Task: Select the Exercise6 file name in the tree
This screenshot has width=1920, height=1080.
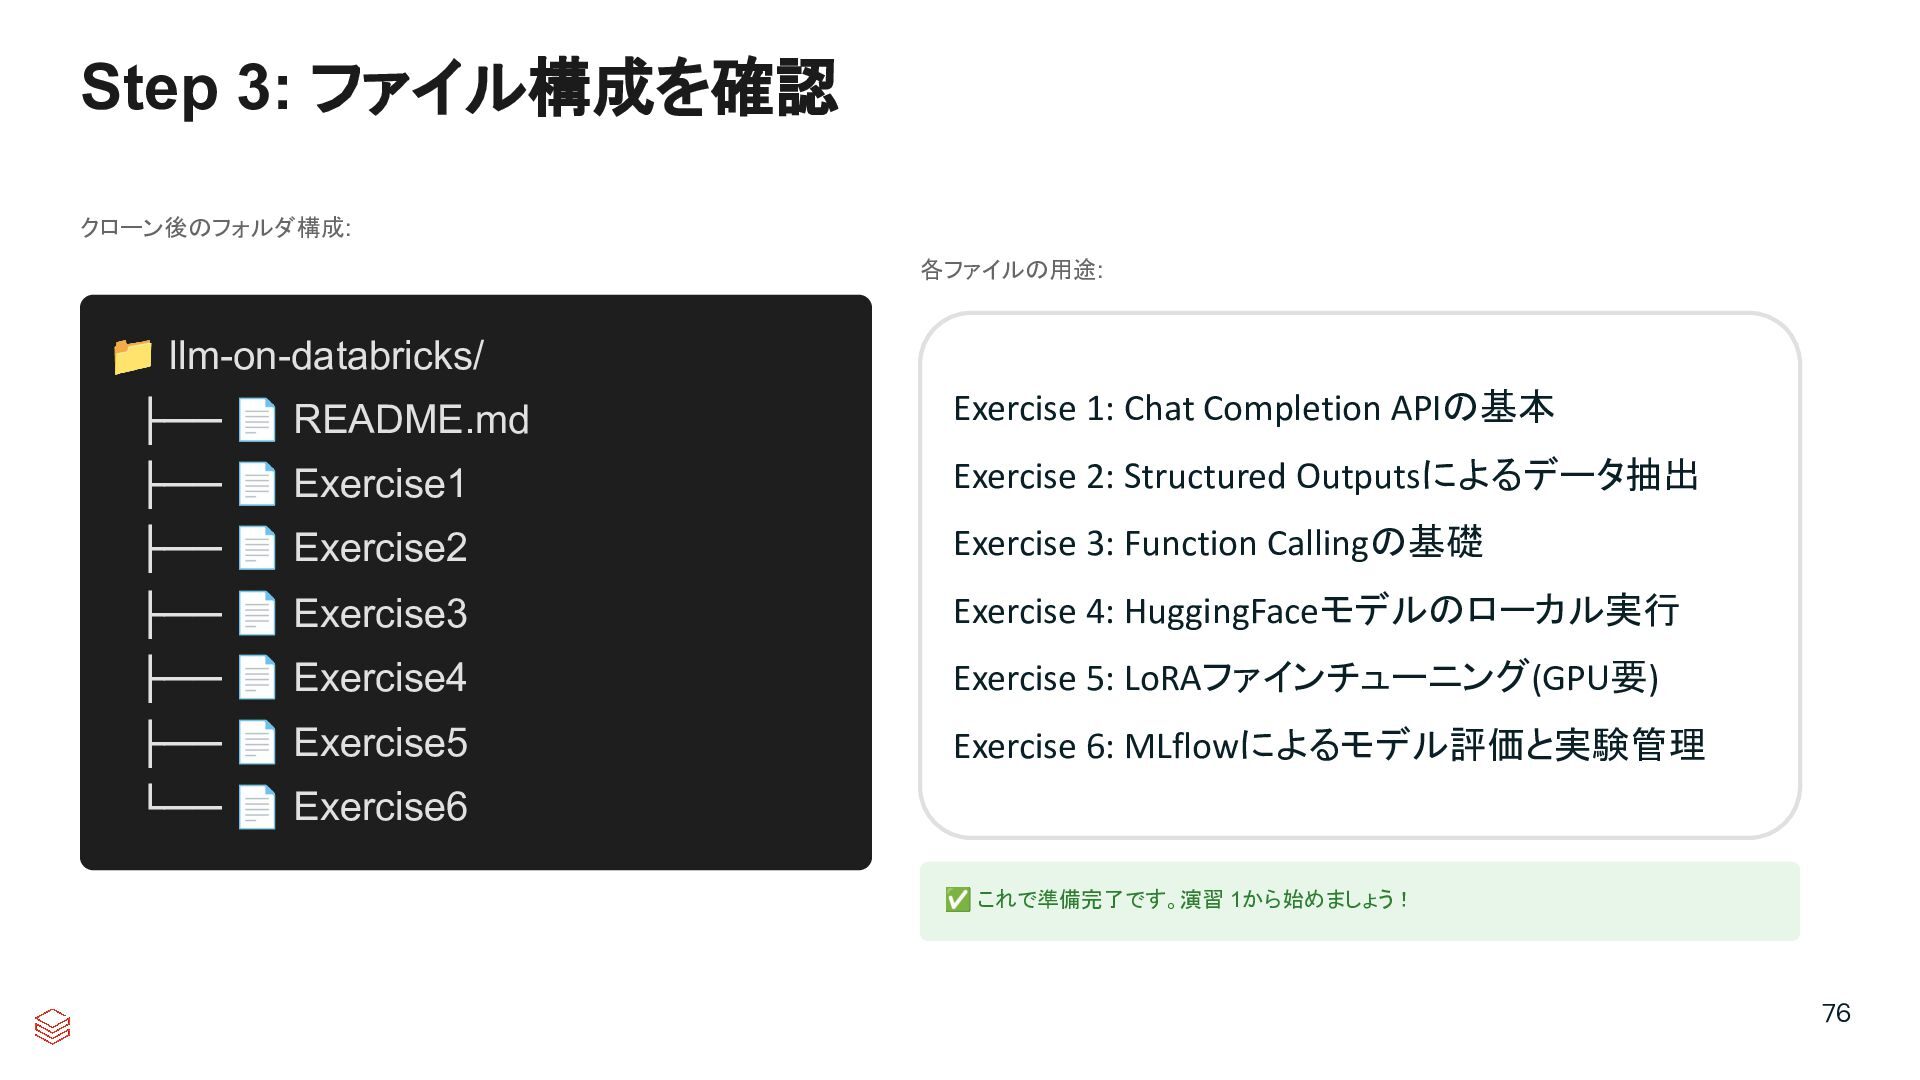Action: (x=380, y=807)
